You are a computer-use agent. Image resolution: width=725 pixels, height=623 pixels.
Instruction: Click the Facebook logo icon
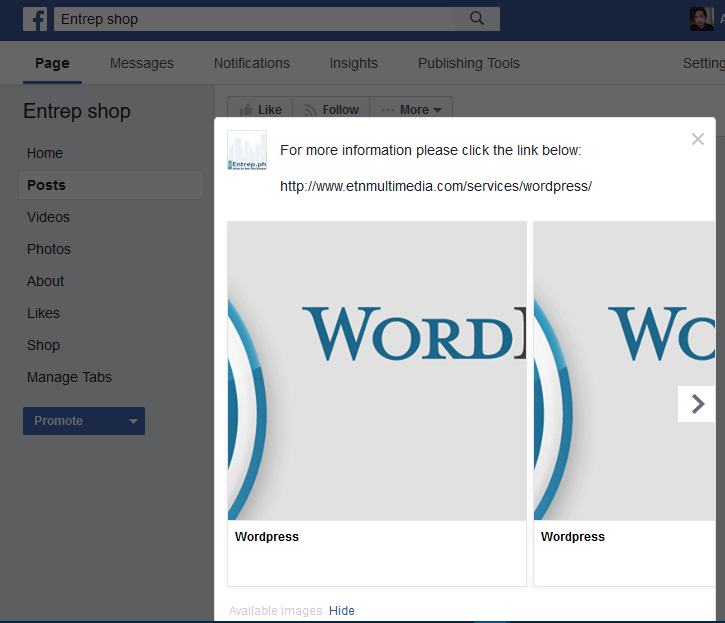pos(35,19)
